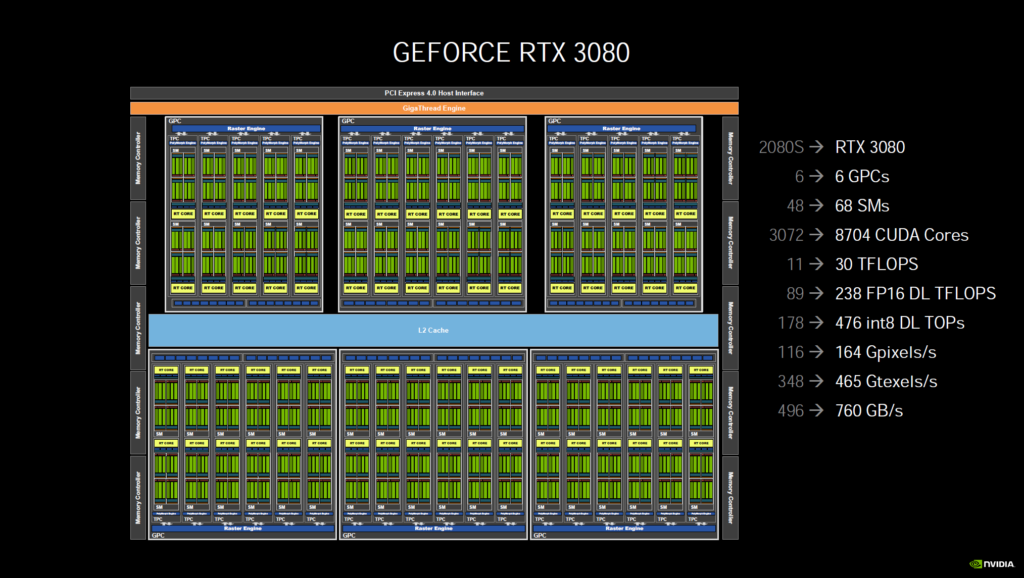This screenshot has width=1024, height=578.
Task: Select the 238 FP16 DL TFLOPS text
Action: pos(915,293)
